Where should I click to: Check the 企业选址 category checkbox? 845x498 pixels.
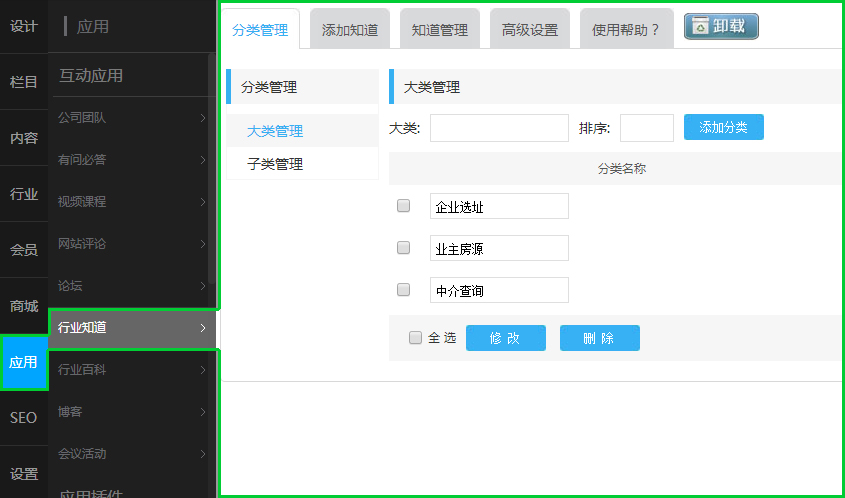(x=404, y=206)
